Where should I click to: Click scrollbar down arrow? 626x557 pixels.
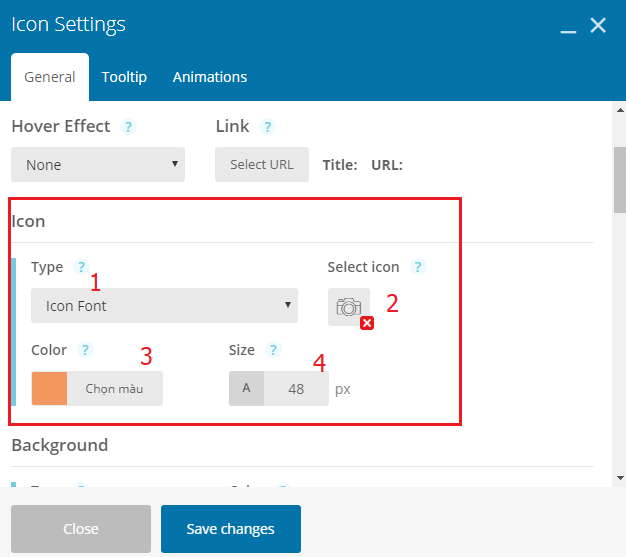pos(620,478)
